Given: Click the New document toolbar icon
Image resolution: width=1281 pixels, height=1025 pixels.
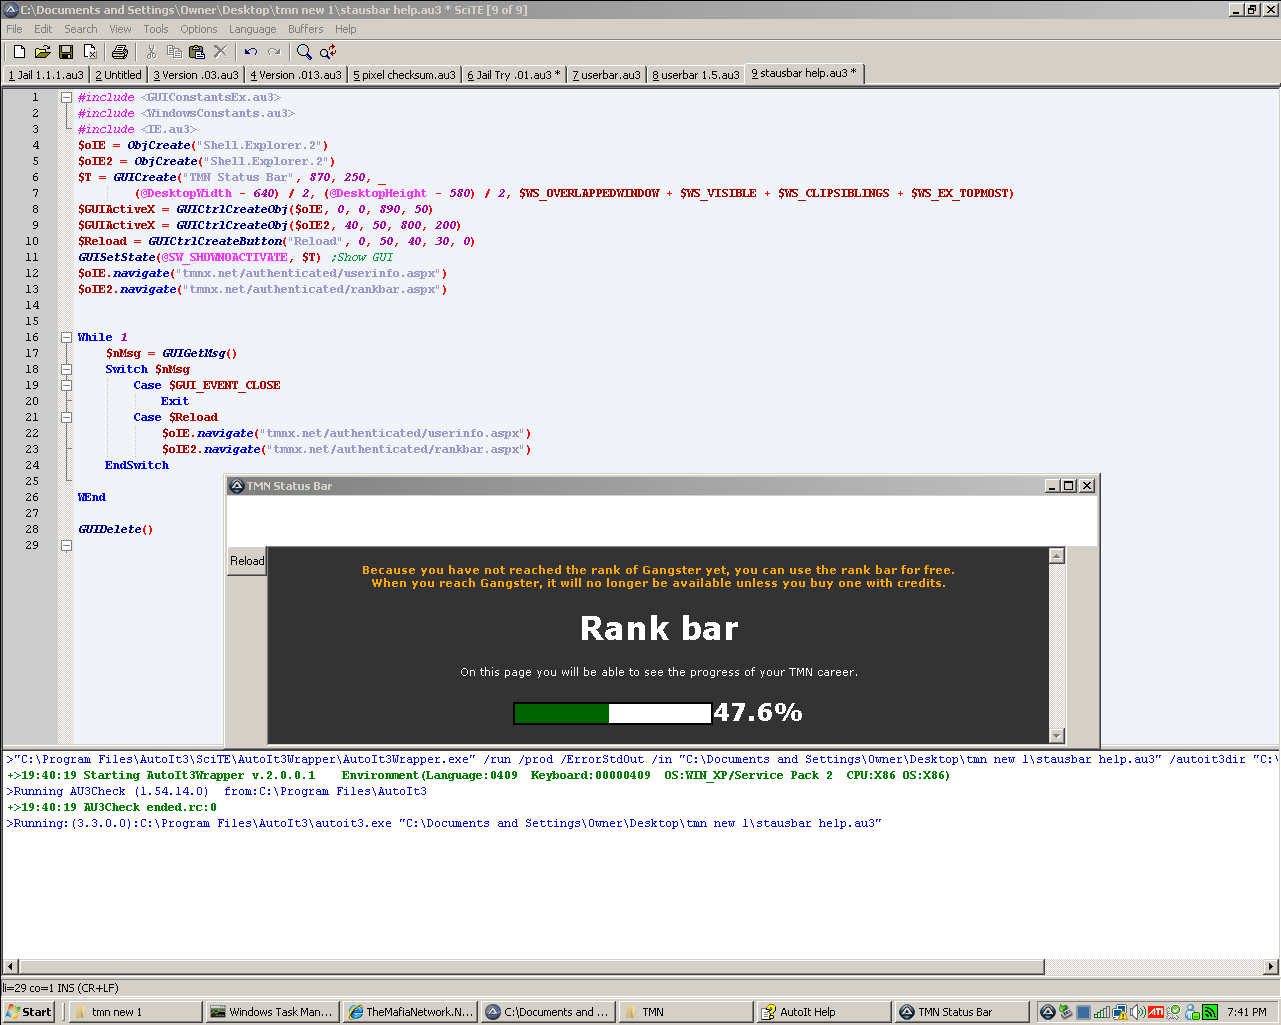Looking at the screenshot, I should tap(19, 52).
